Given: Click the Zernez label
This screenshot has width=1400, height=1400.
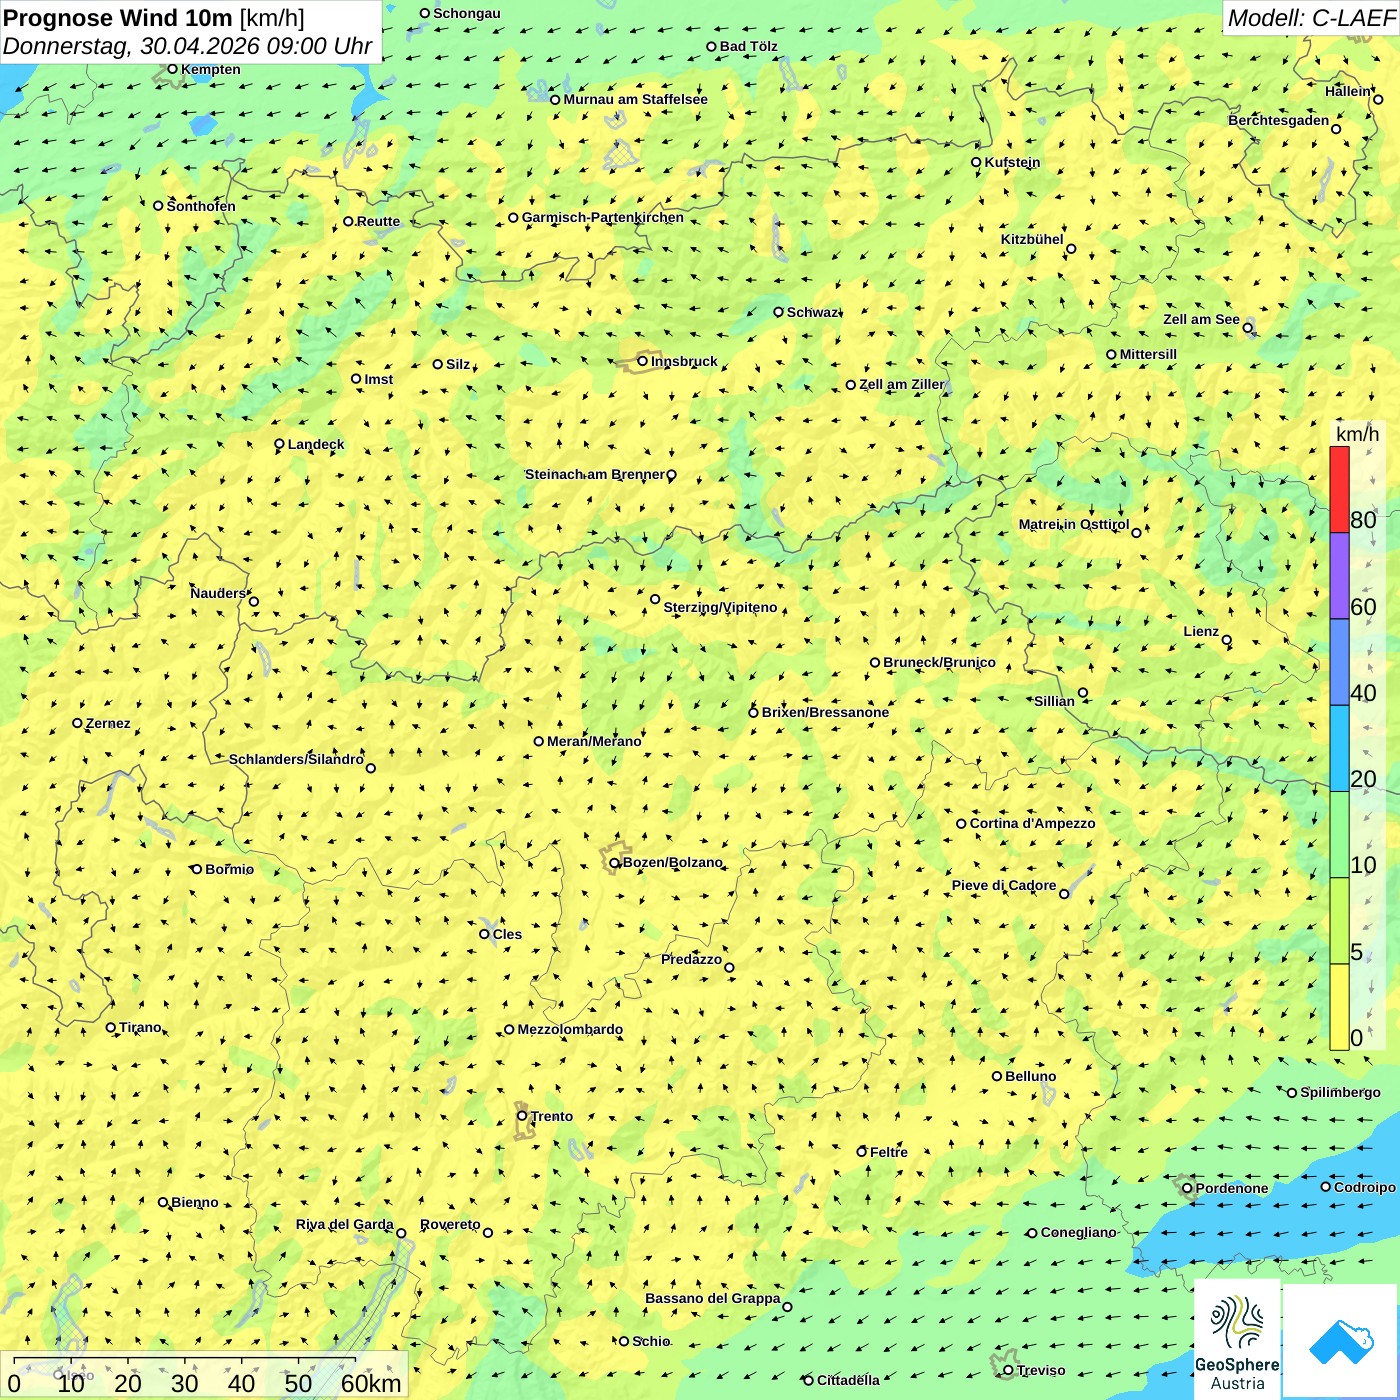Looking at the screenshot, I should tap(108, 723).
